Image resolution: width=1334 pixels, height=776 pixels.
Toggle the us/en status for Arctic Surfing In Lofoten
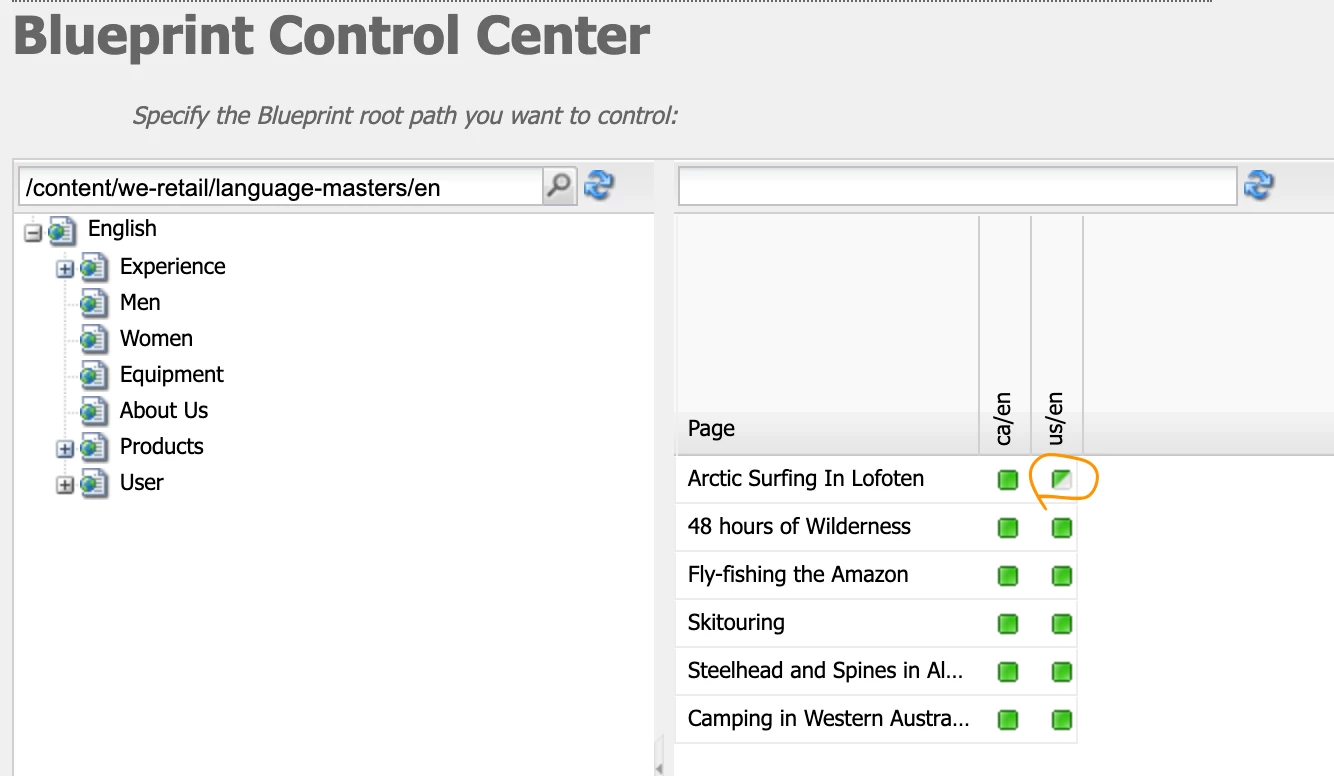pyautogui.click(x=1061, y=480)
